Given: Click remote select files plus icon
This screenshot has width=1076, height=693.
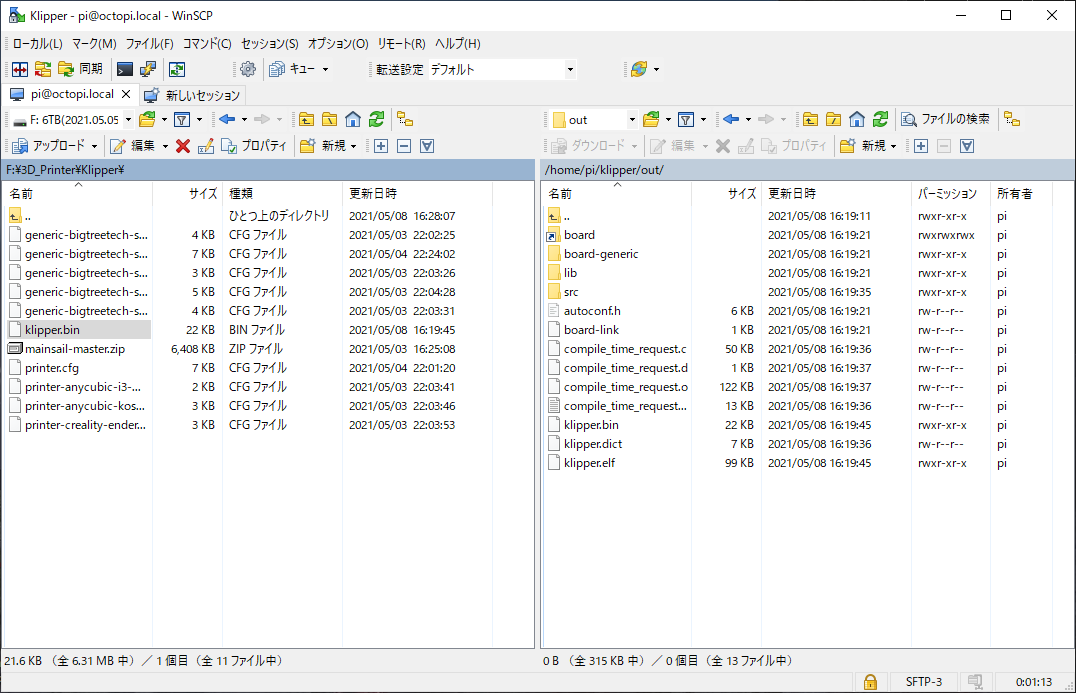Looking at the screenshot, I should pyautogui.click(x=921, y=145).
